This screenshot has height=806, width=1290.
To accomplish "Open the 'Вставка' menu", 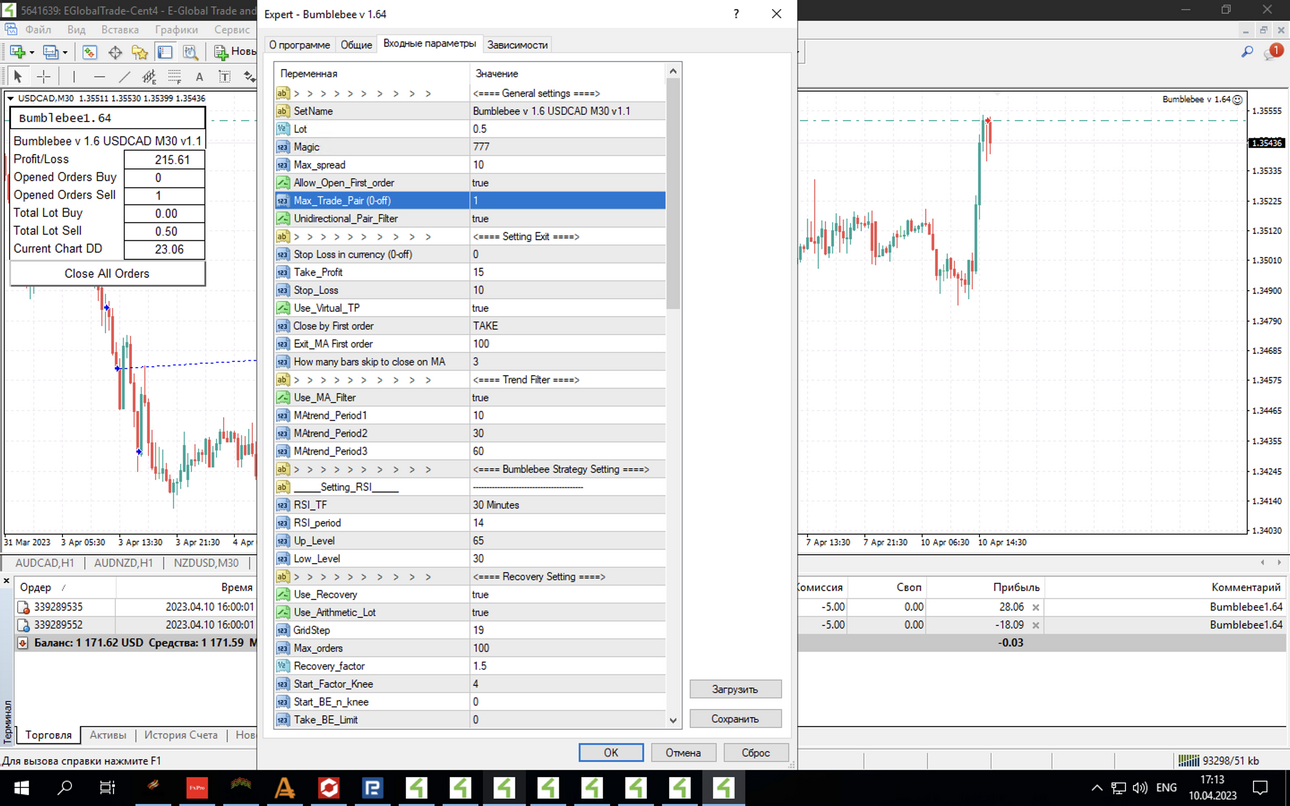I will (x=120, y=30).
